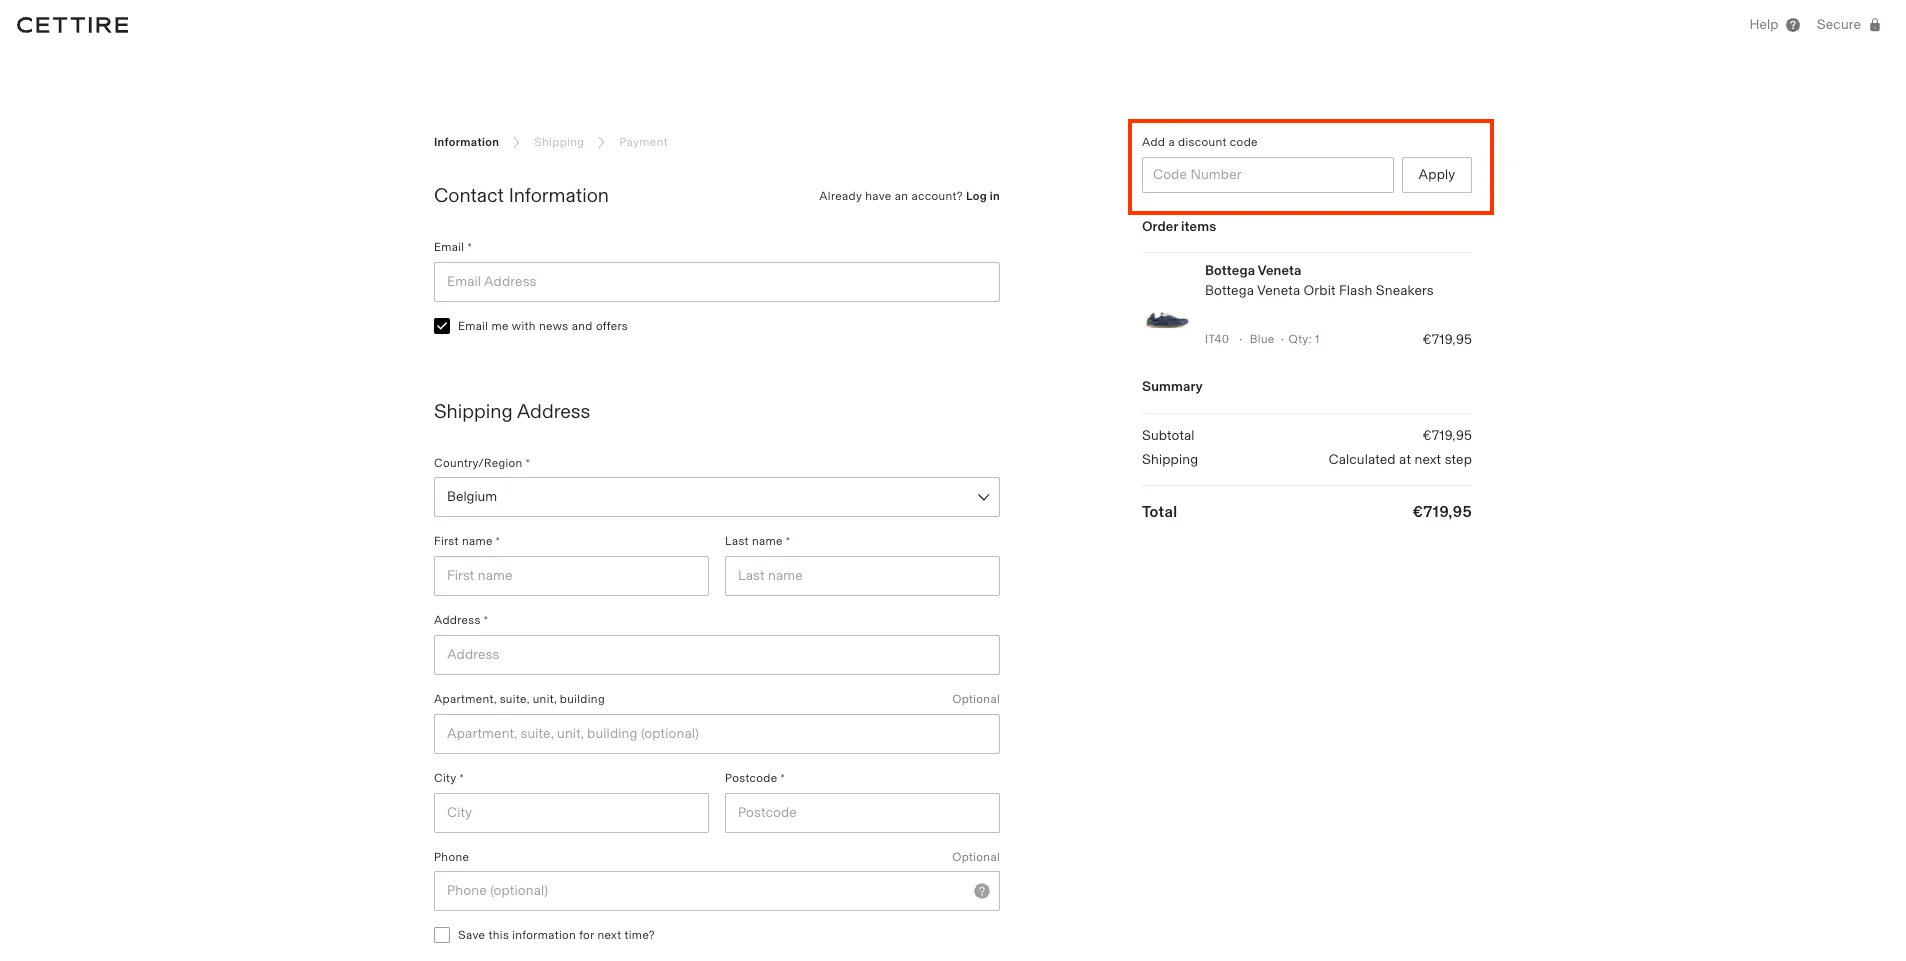
Task: Click the Subtotal label
Action: [x=1168, y=436]
